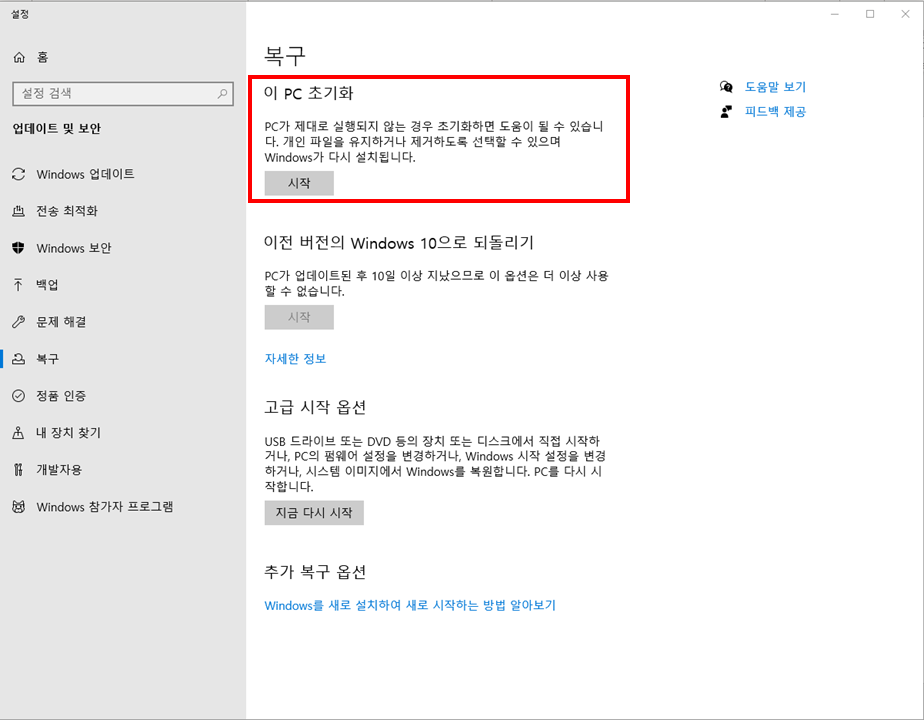
Task: Click the Home (홈) house icon
Action: tap(19, 57)
